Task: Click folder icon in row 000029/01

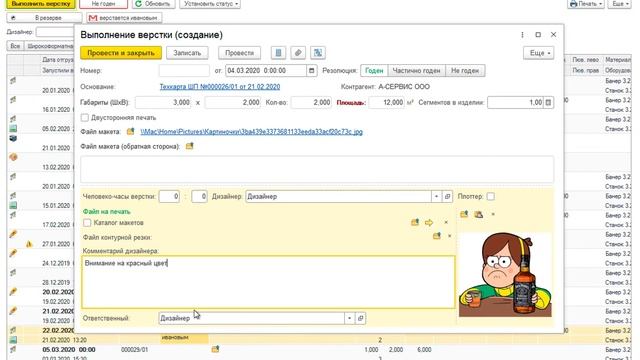Action: tap(216, 349)
